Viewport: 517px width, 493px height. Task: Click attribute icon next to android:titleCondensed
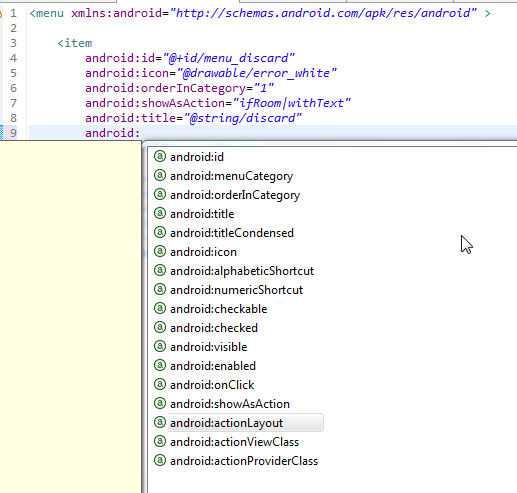(x=160, y=232)
